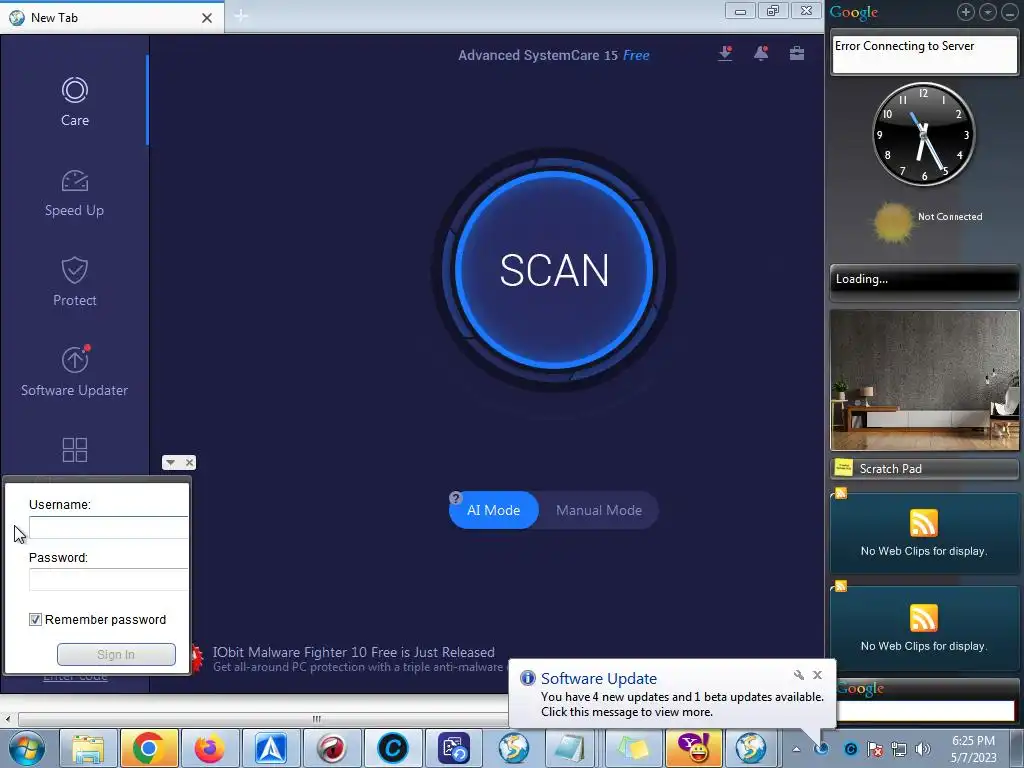1024x768 pixels.
Task: Open the notification bell icon
Action: tap(761, 54)
